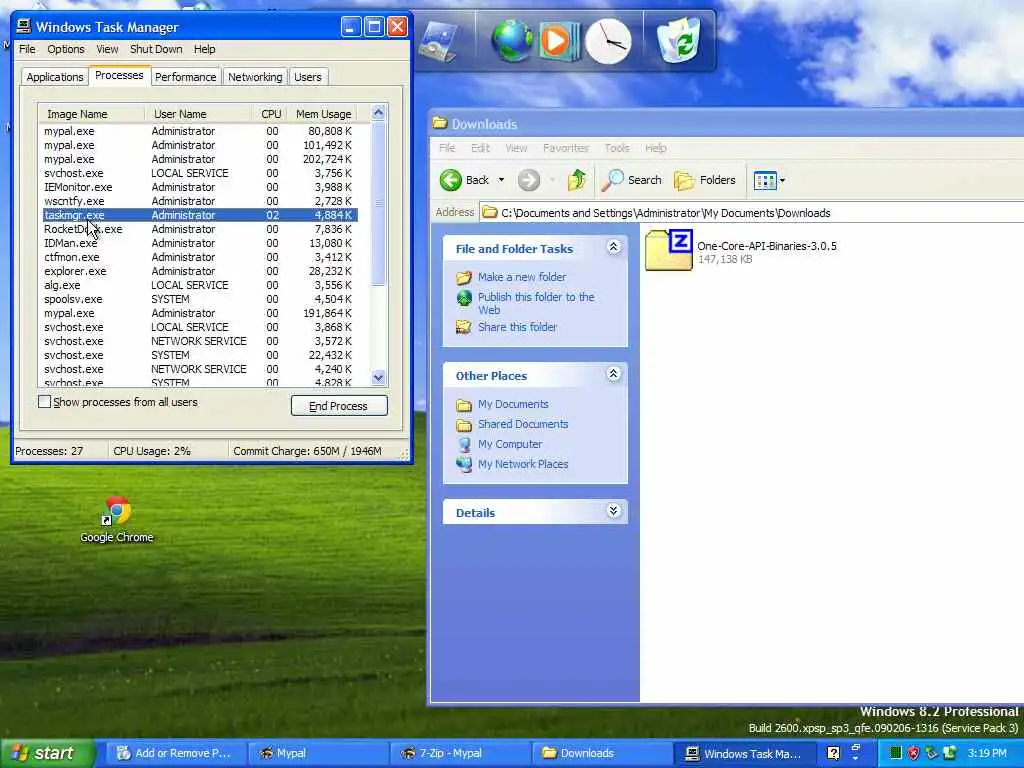Click the 3:19 PM system clock

pyautogui.click(x=987, y=753)
